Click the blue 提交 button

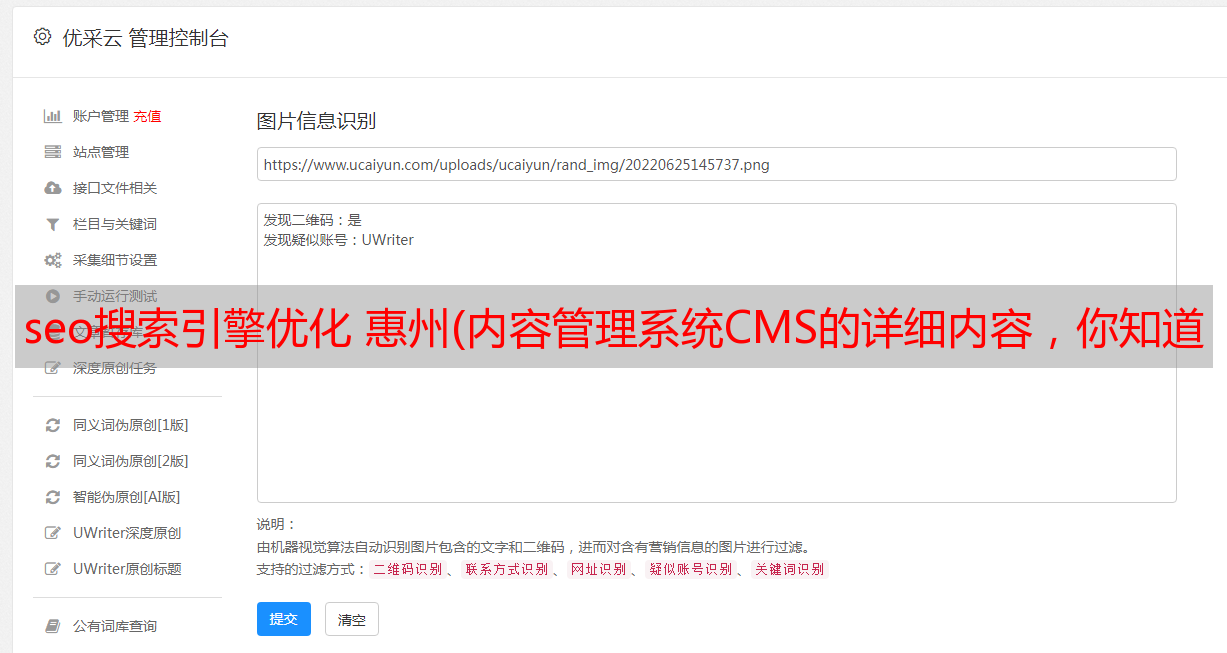coord(284,619)
